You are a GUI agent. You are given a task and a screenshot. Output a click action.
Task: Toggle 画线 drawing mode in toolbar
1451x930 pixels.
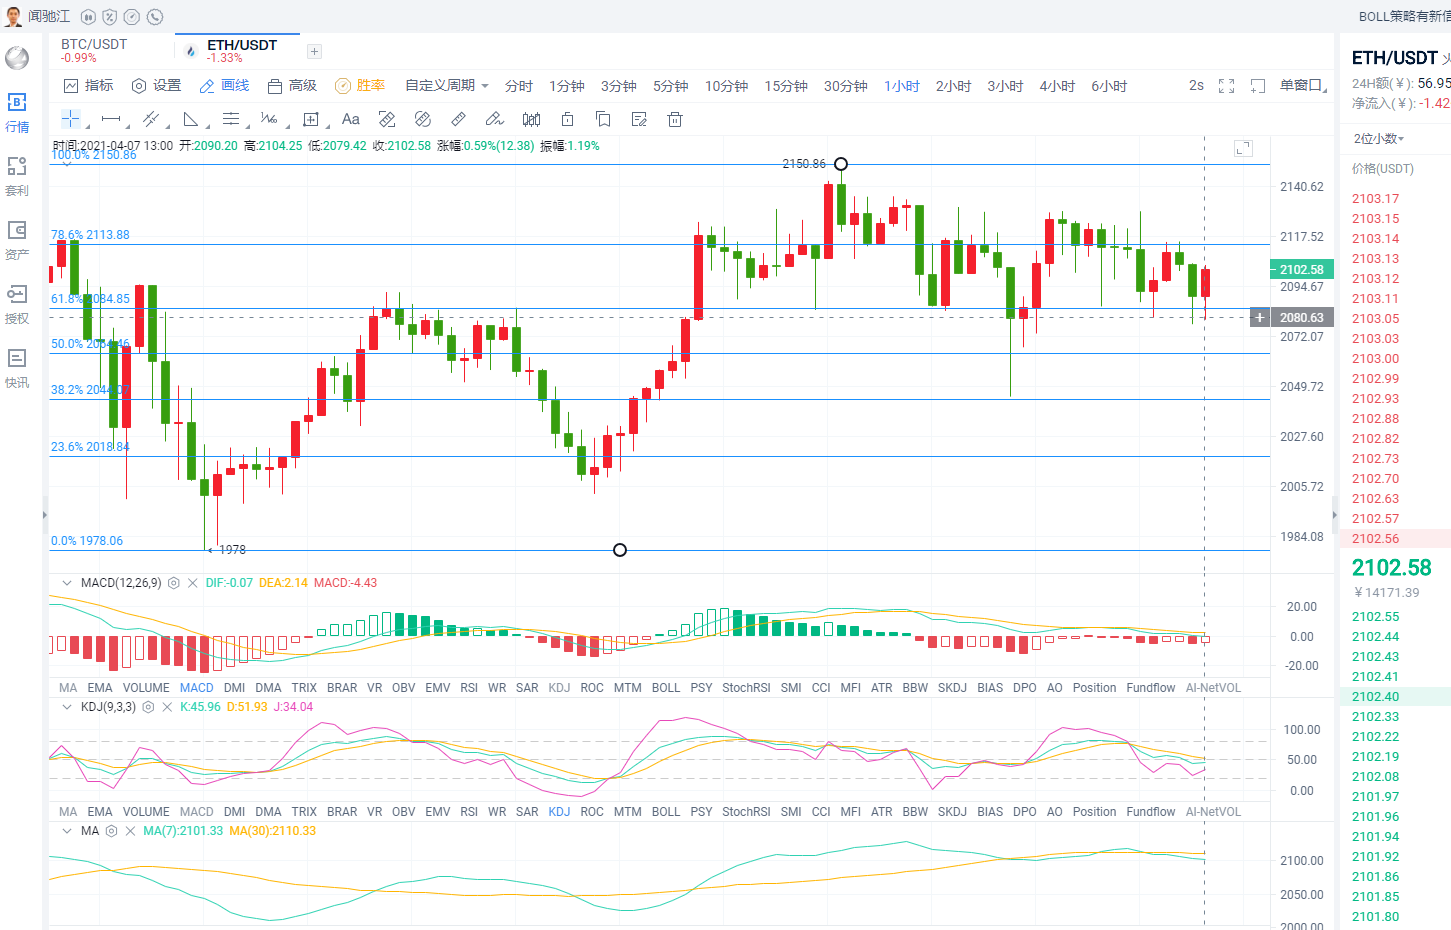[224, 86]
